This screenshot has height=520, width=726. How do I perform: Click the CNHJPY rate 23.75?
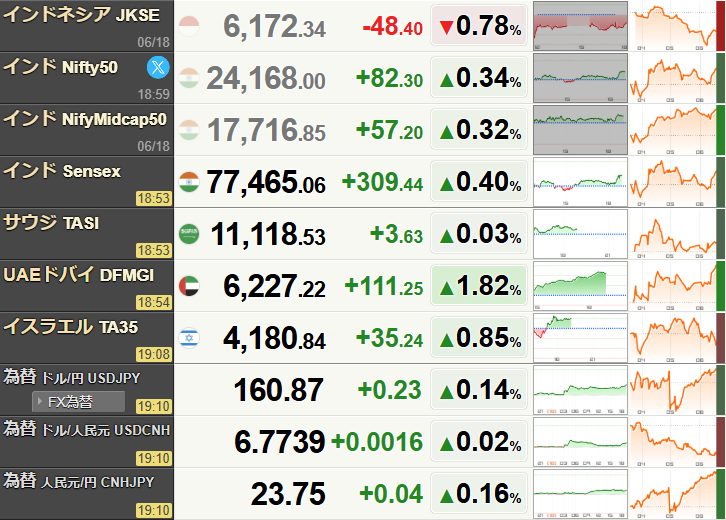[288, 494]
